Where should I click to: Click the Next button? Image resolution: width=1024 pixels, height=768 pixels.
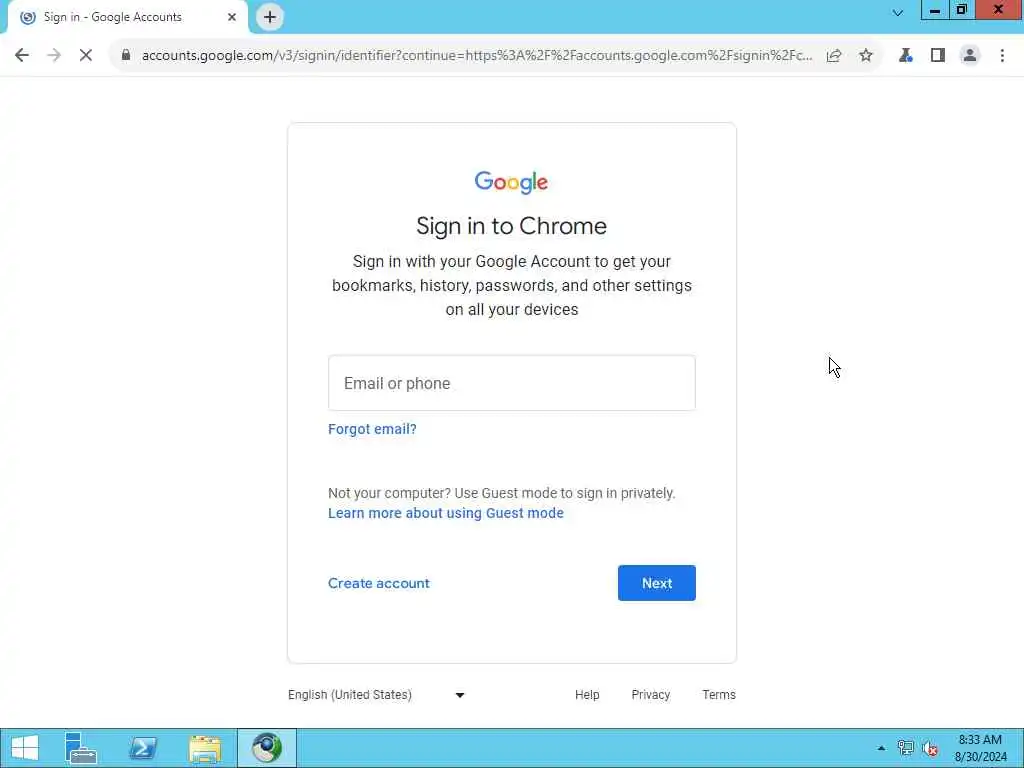[657, 583]
